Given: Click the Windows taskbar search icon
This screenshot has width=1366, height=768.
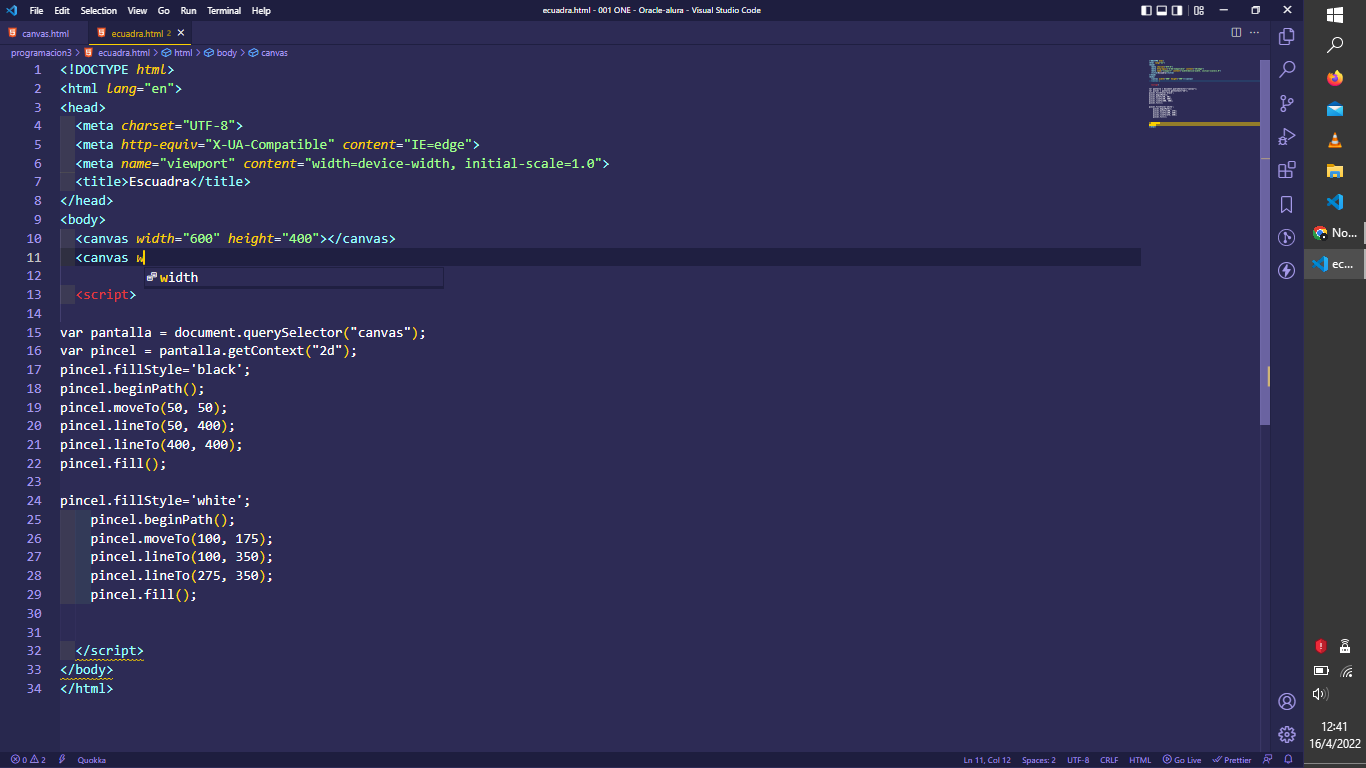Looking at the screenshot, I should [x=1335, y=46].
